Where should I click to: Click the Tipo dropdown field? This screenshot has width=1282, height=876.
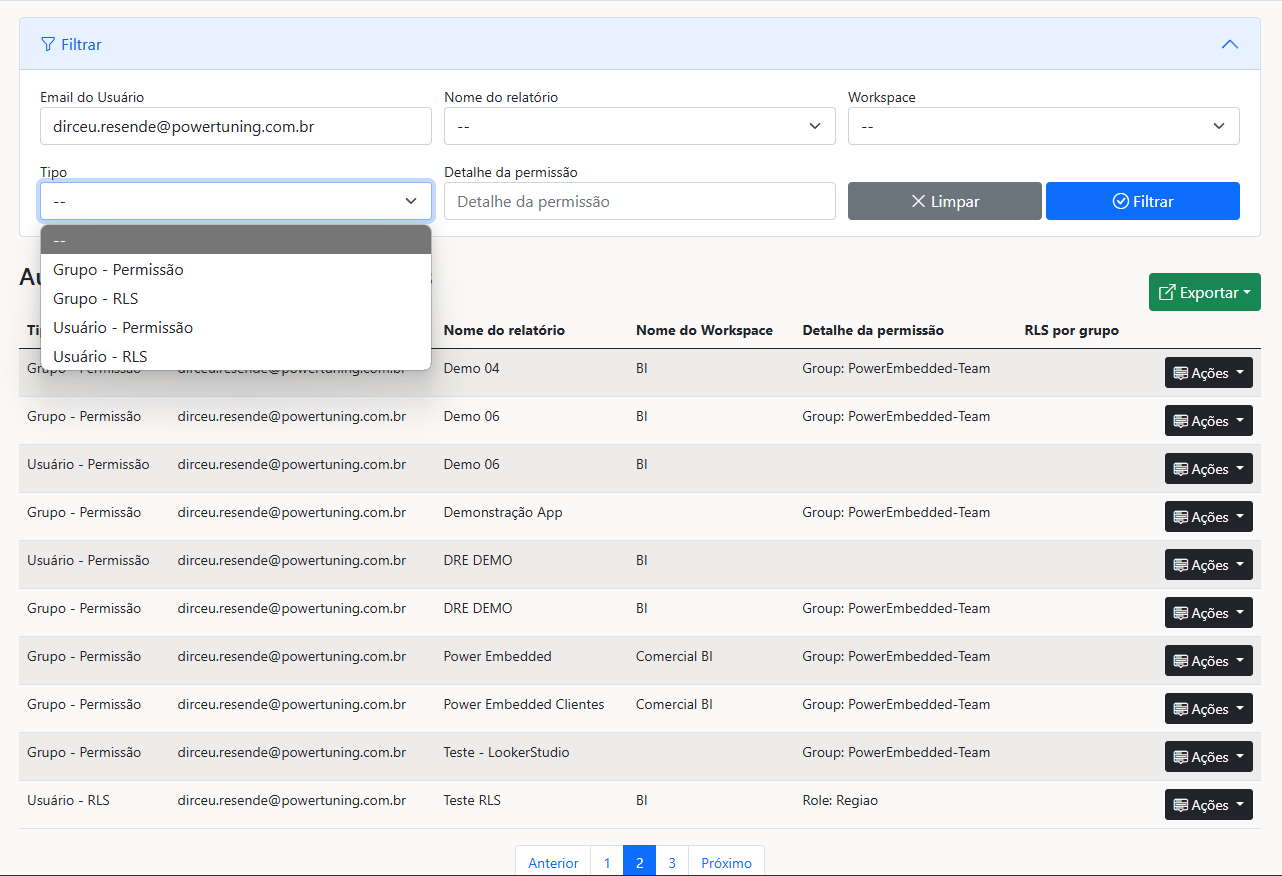(x=235, y=201)
